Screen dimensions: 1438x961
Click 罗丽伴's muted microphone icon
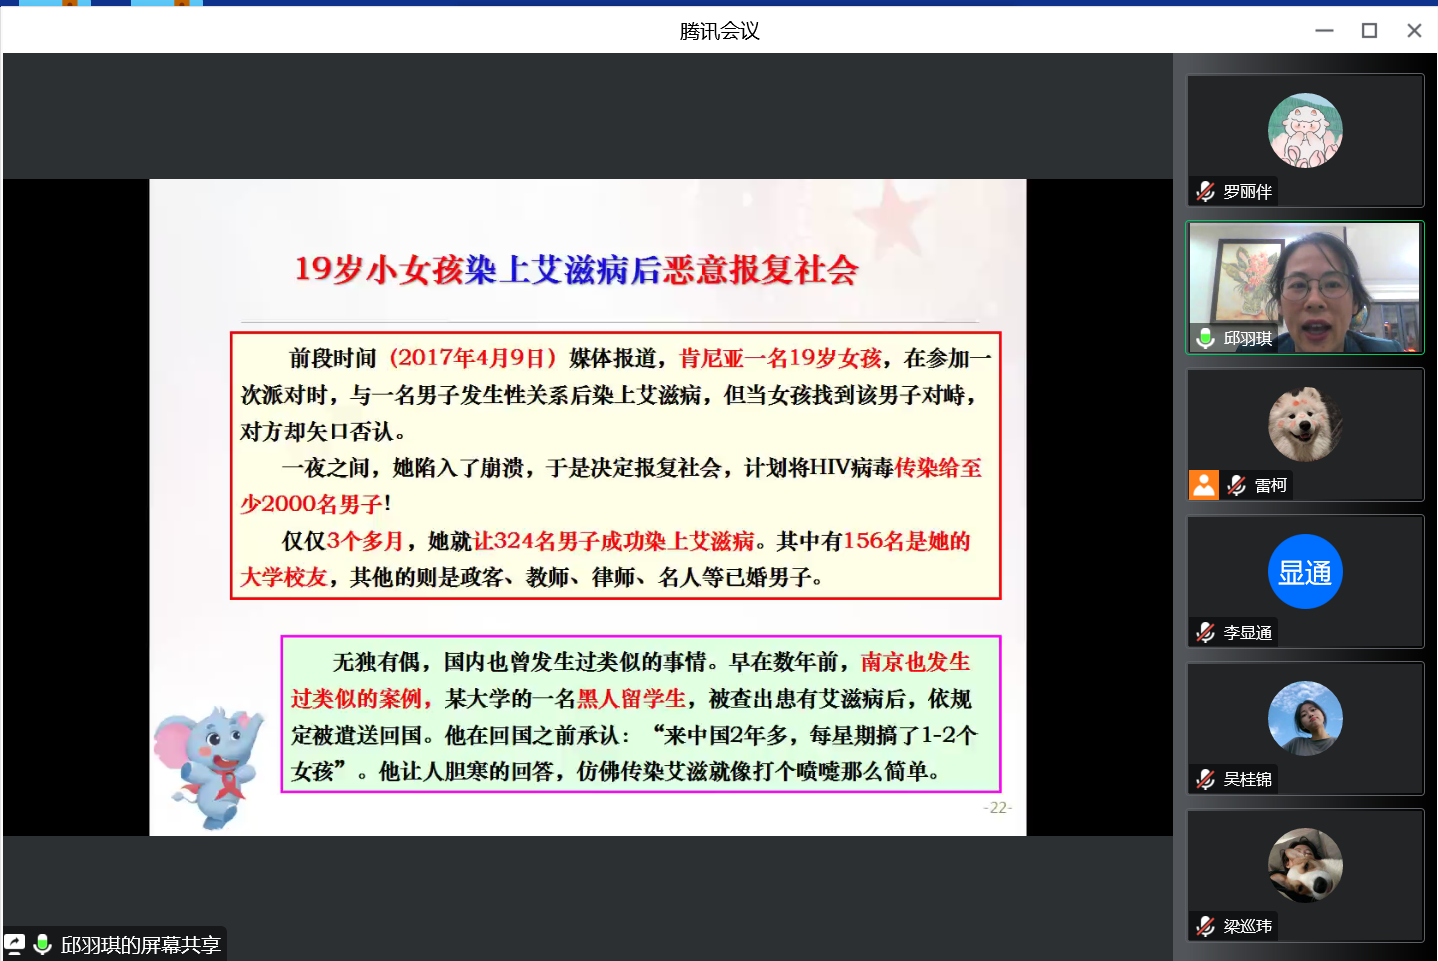click(1205, 191)
